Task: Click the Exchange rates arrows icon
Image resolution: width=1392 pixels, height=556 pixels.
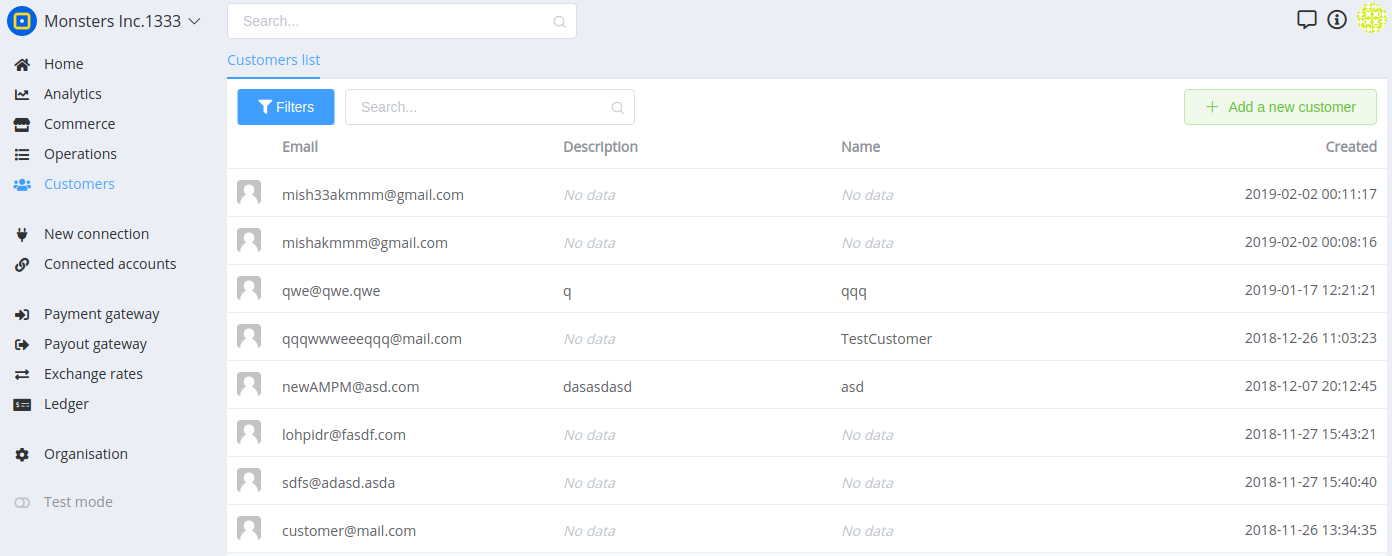Action: coord(22,374)
